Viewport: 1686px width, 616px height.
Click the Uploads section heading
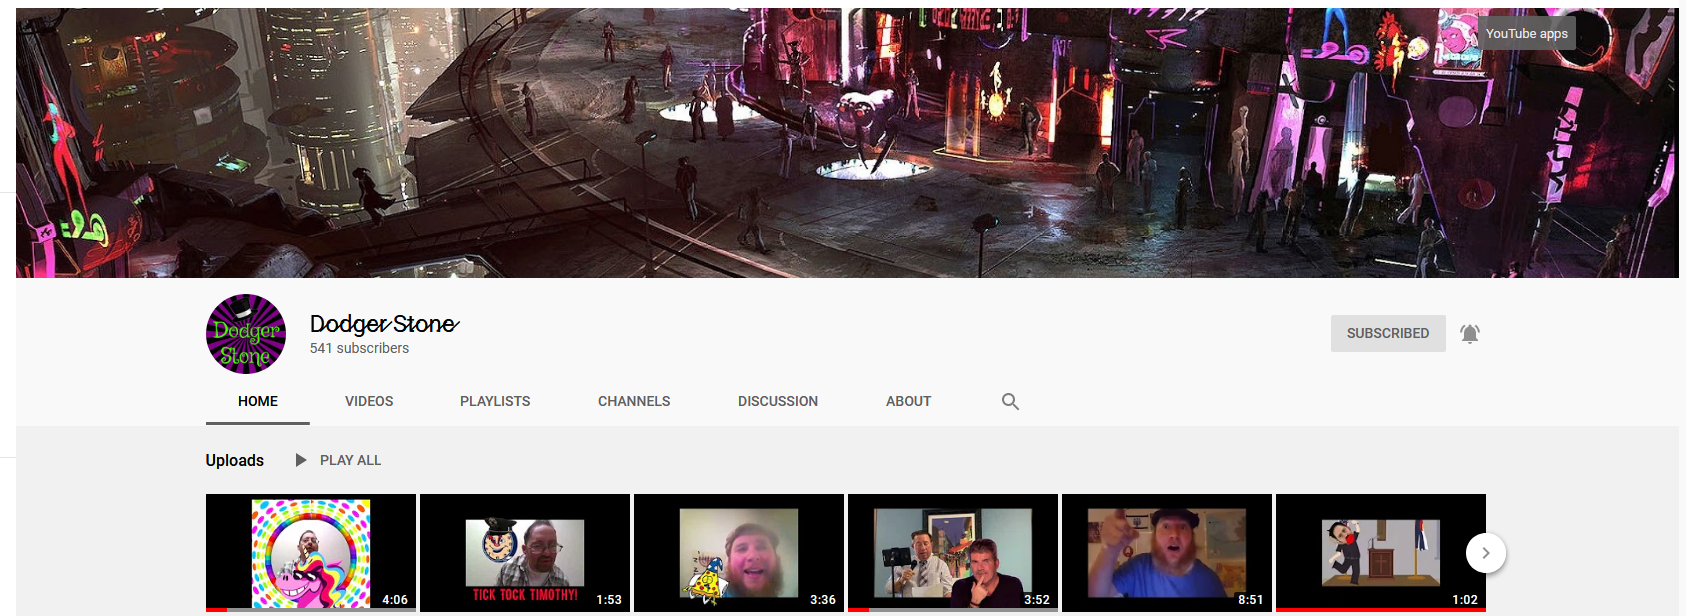tap(235, 460)
